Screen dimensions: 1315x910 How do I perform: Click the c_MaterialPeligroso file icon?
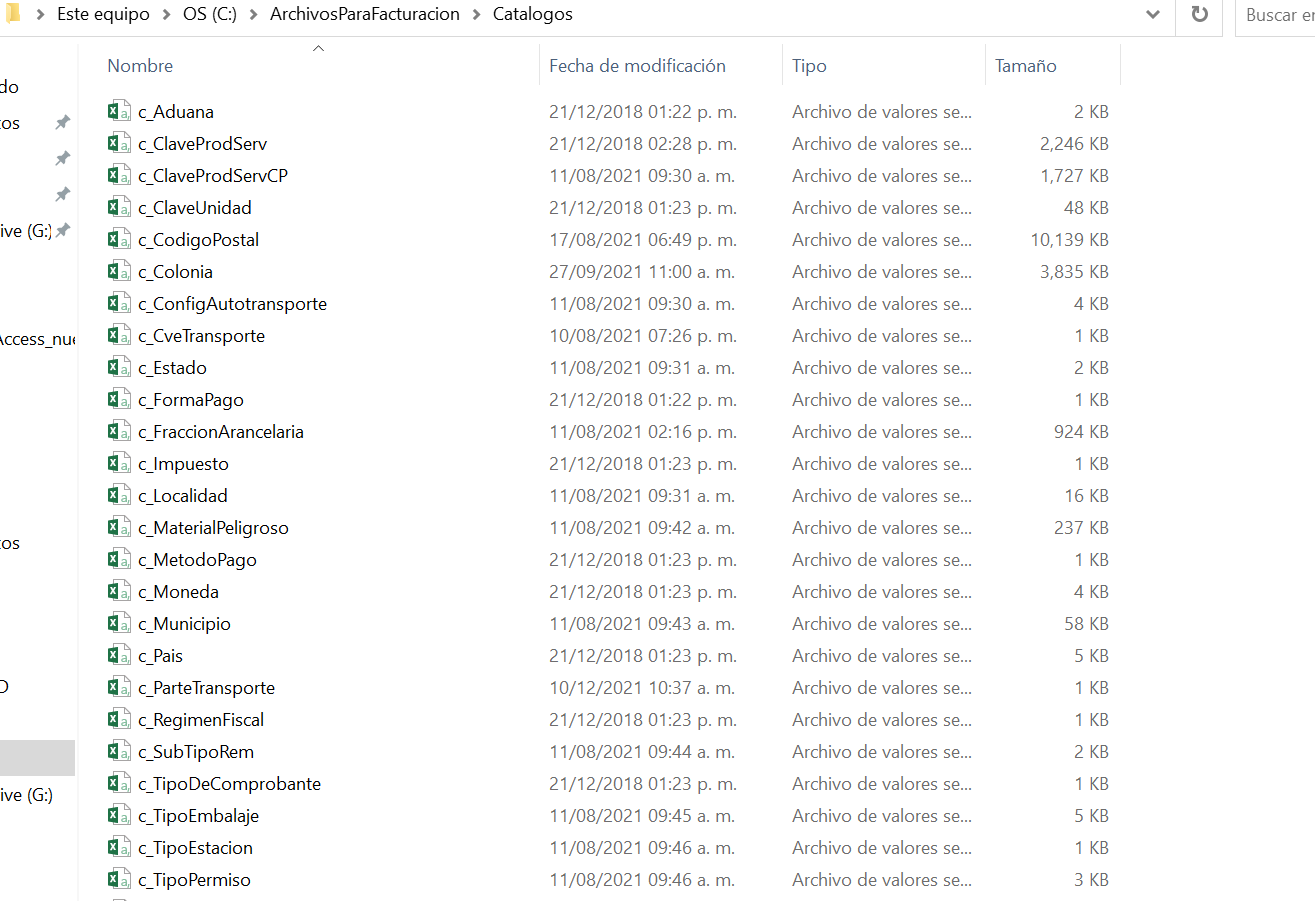pos(119,527)
